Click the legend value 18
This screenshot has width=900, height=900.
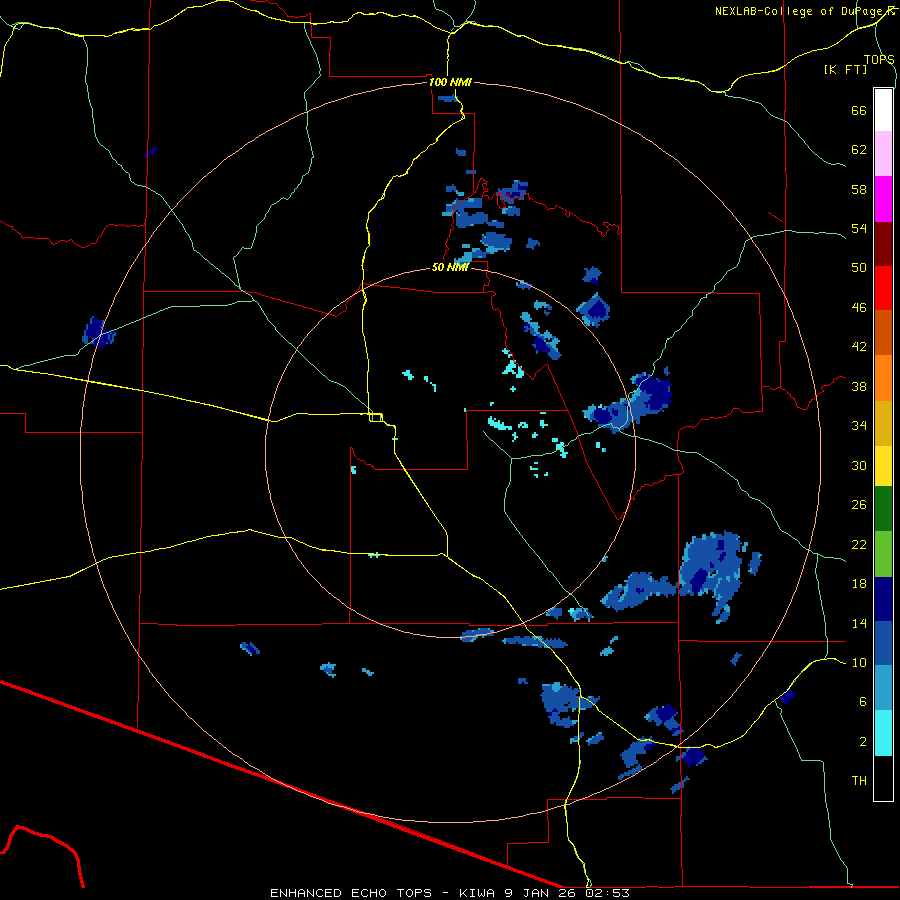click(859, 584)
